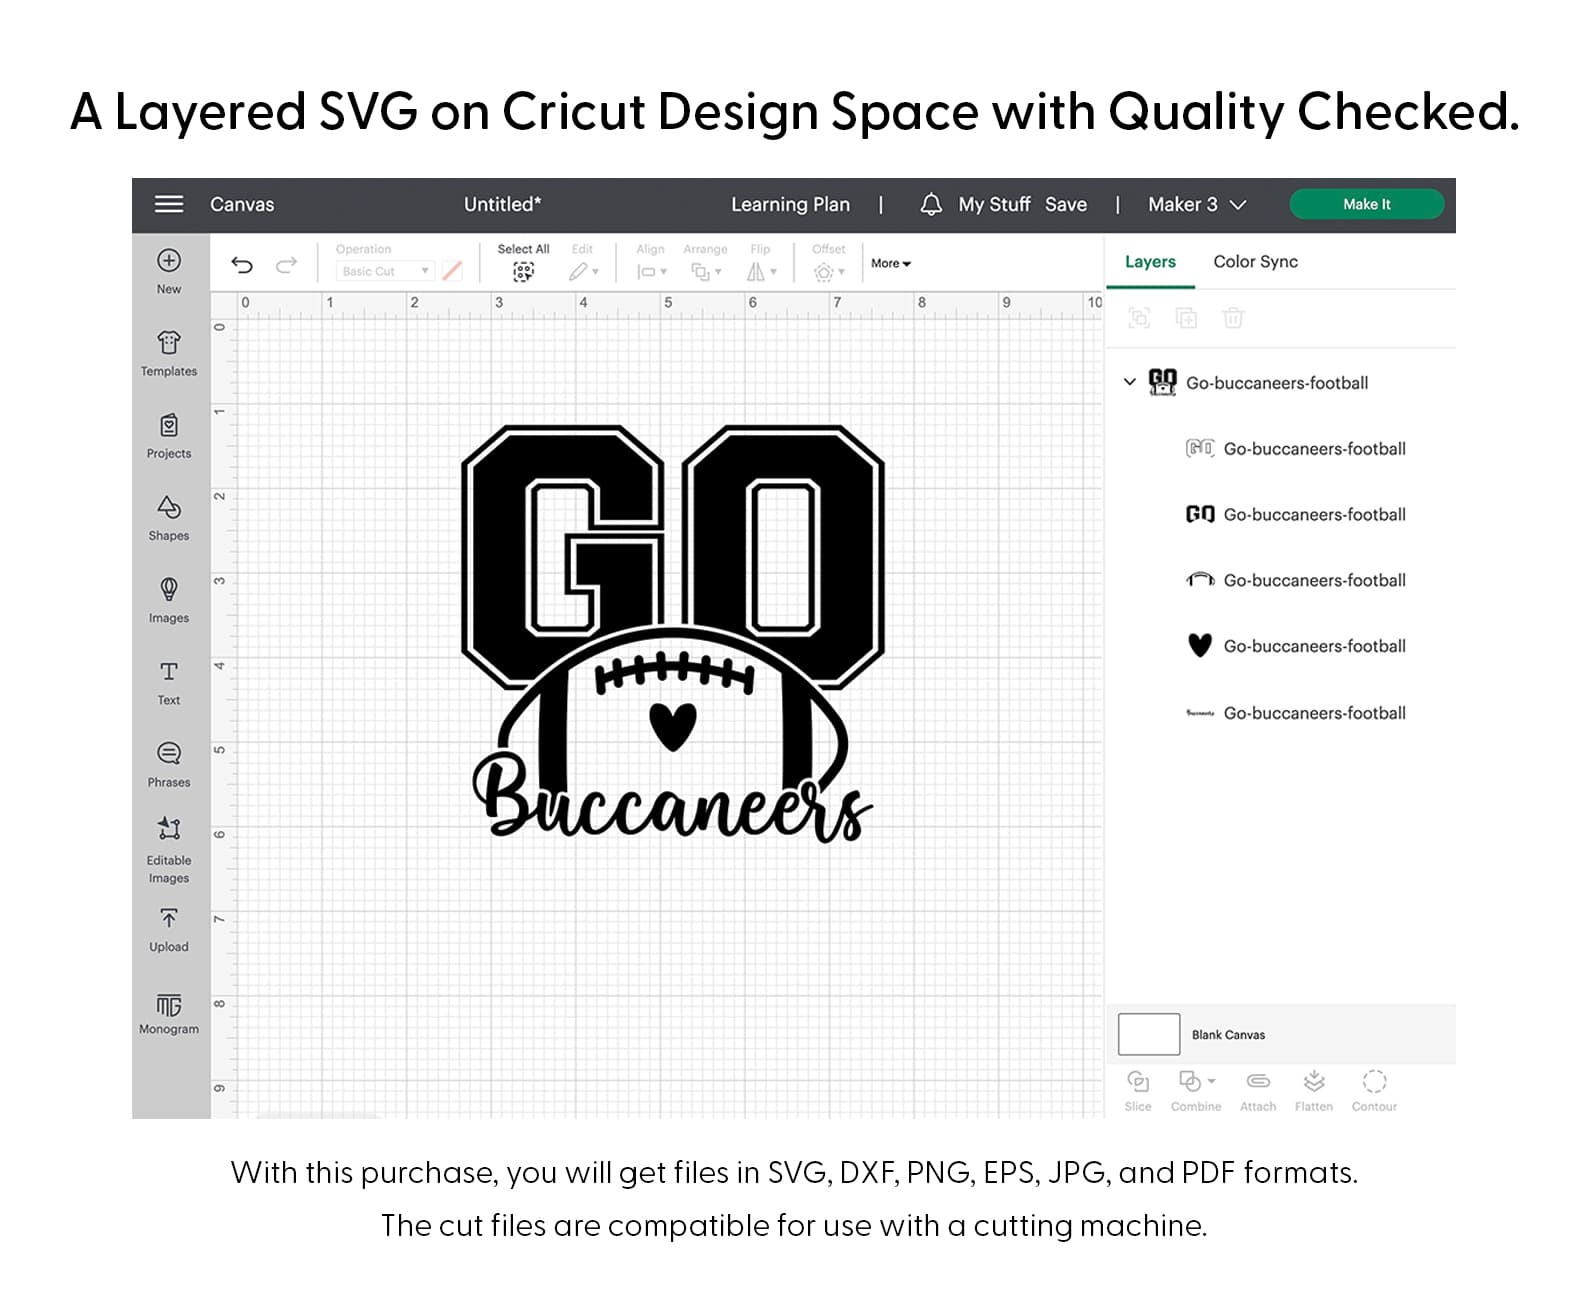
Task: Collapse the Go-buccaneers-football group
Action: [x=1129, y=382]
